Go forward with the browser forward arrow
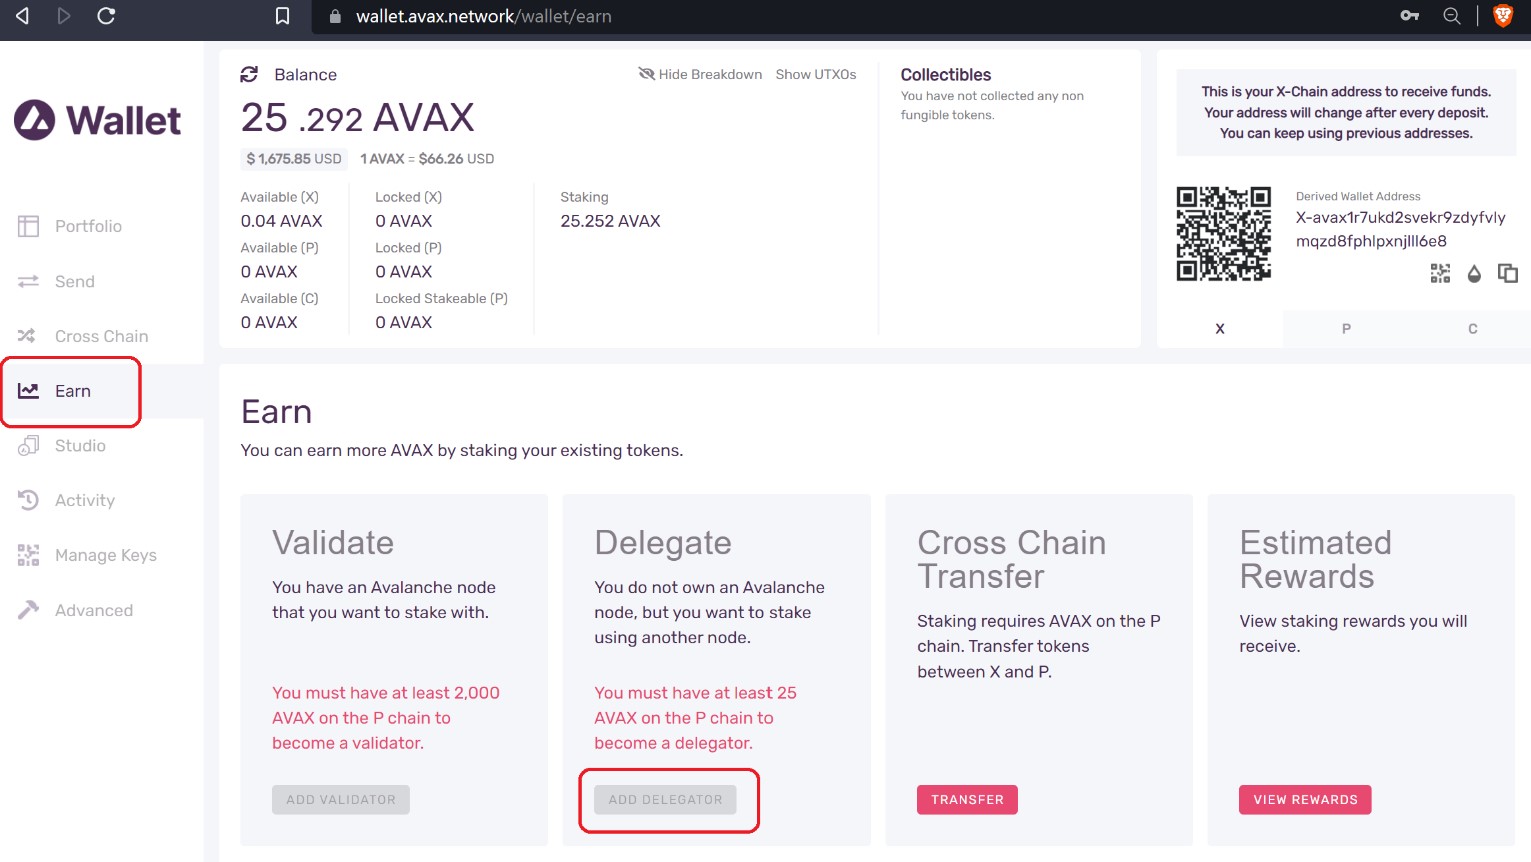The width and height of the screenshot is (1531, 862). click(x=64, y=16)
